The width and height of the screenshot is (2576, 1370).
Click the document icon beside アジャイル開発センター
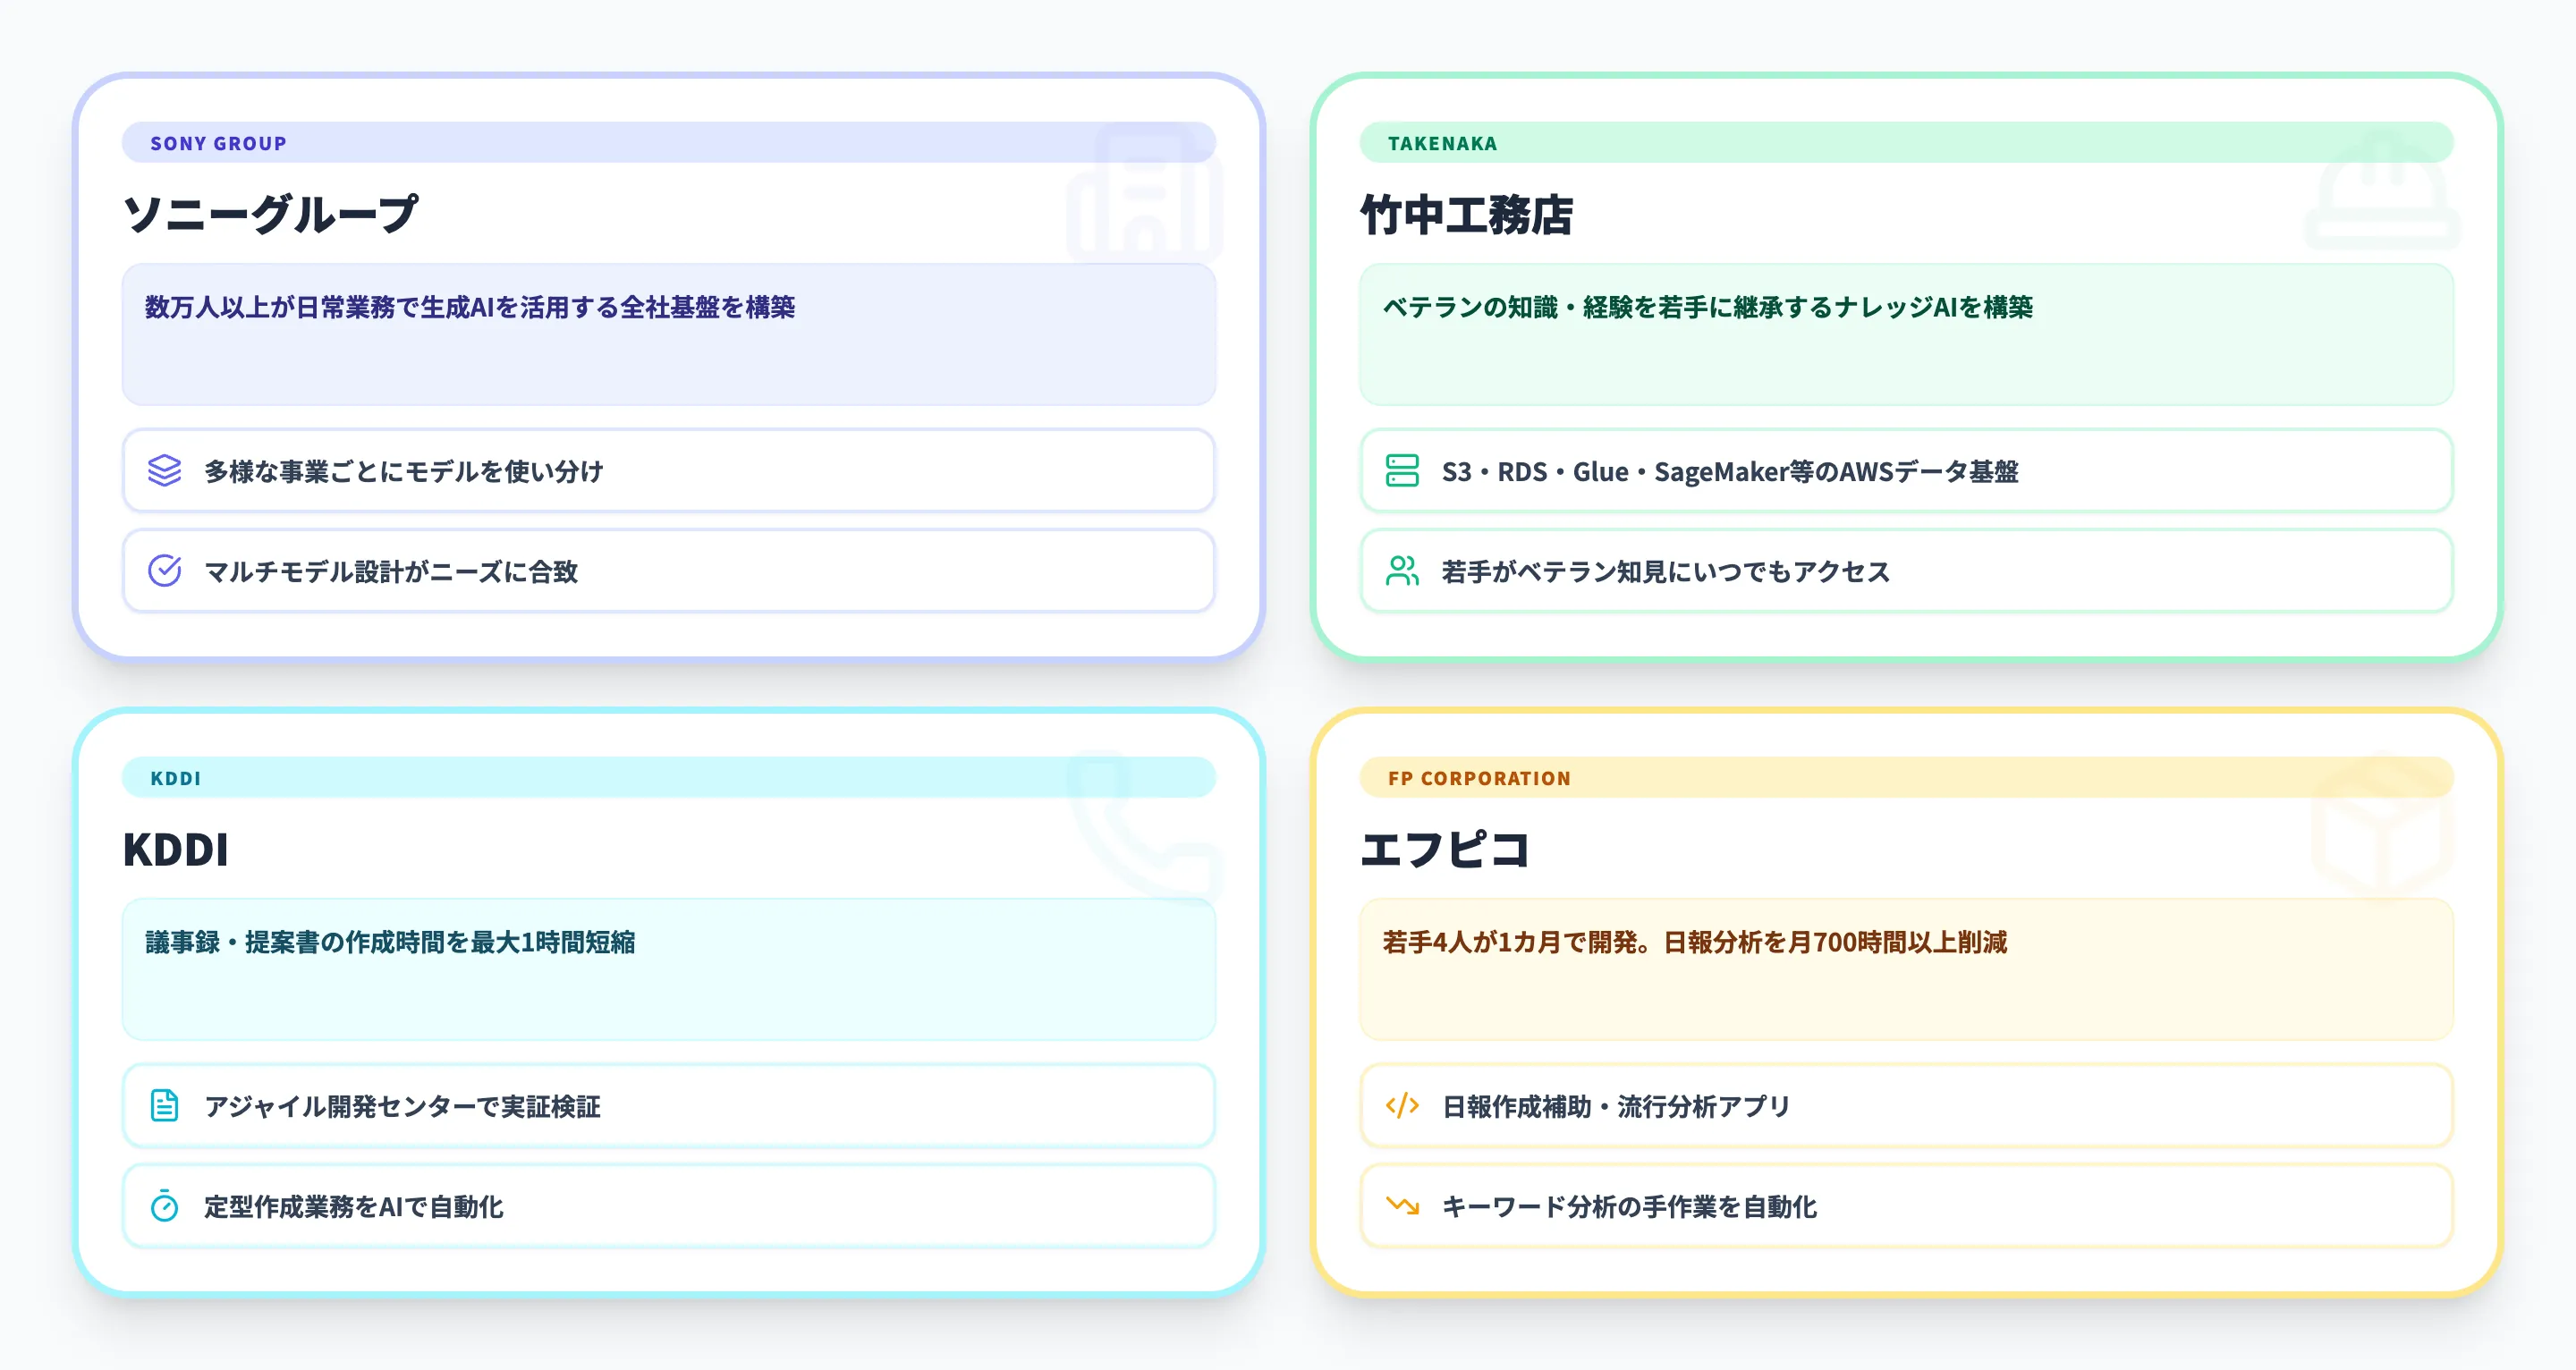click(164, 1105)
